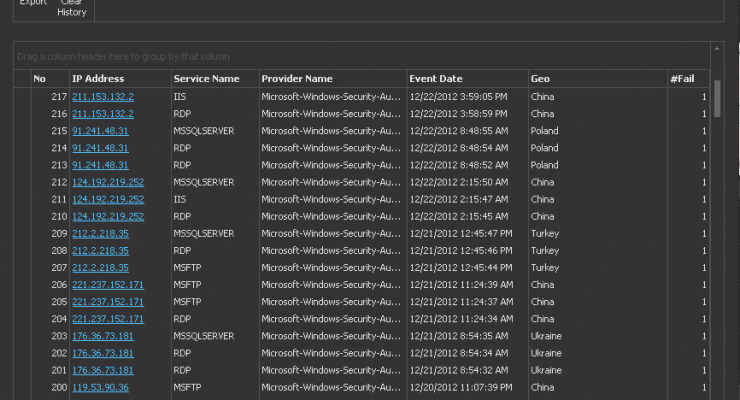Click the Export button
This screenshot has height=400, width=740.
33,4
